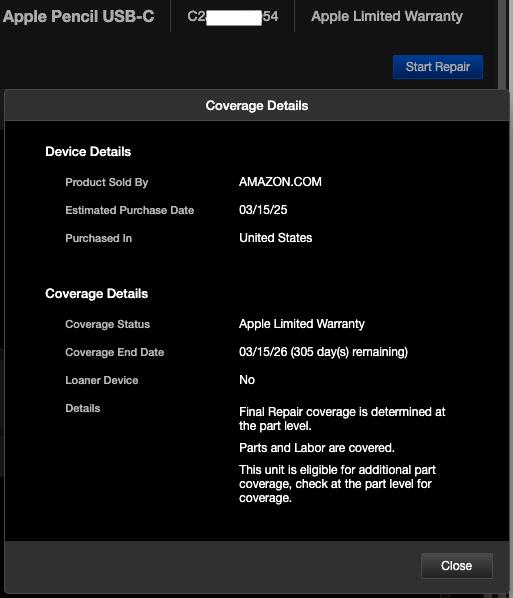513x598 pixels.
Task: Click the Loaner Device label
Action: point(101,380)
